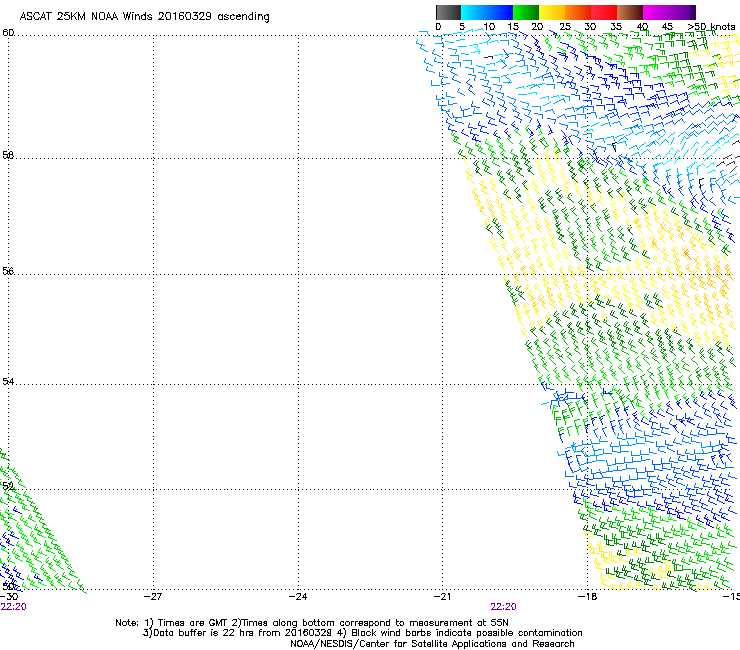740x650 pixels.
Task: Click the cyan-to-blue 5-15 knots legend segment
Action: click(487, 12)
